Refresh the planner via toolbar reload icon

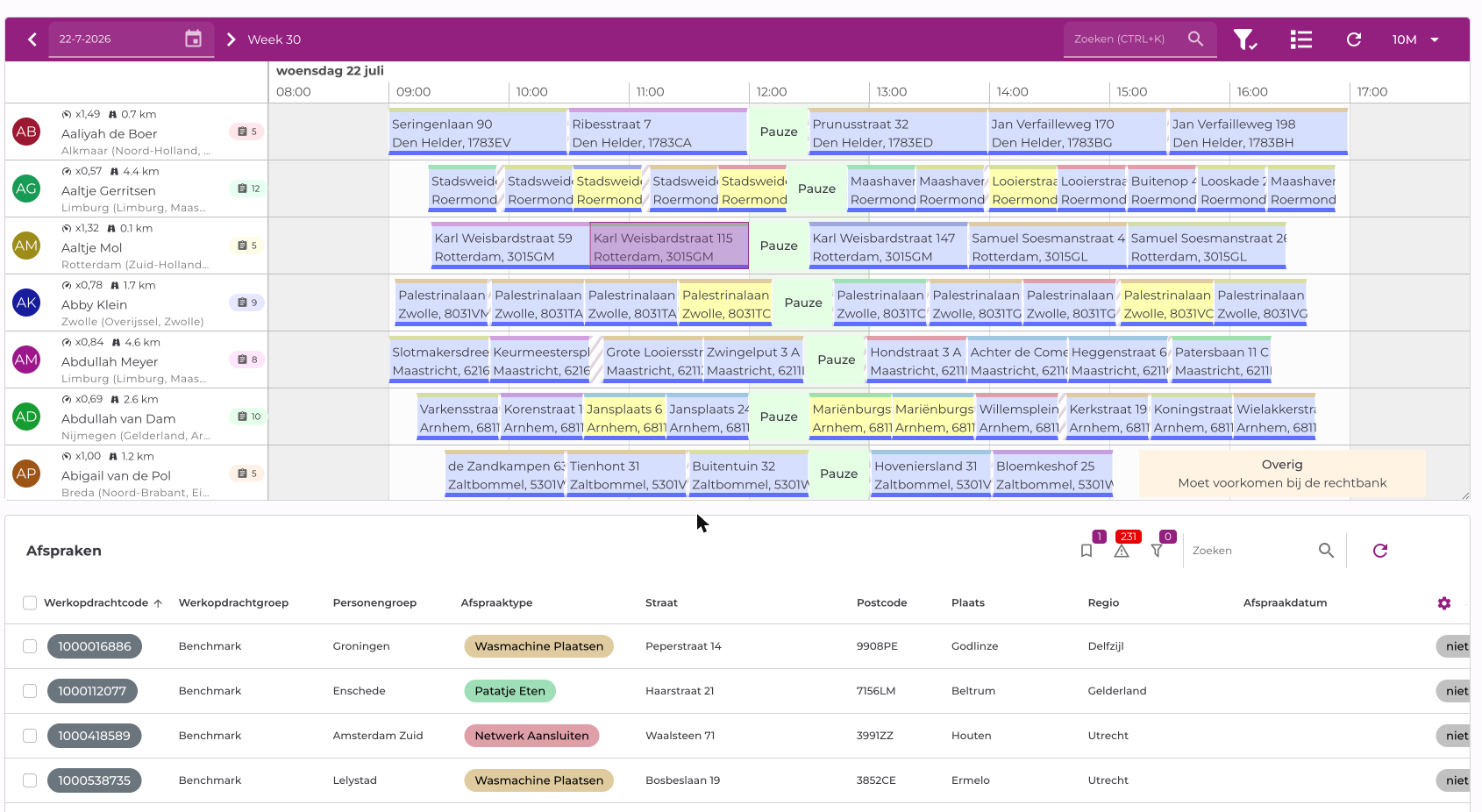1354,39
